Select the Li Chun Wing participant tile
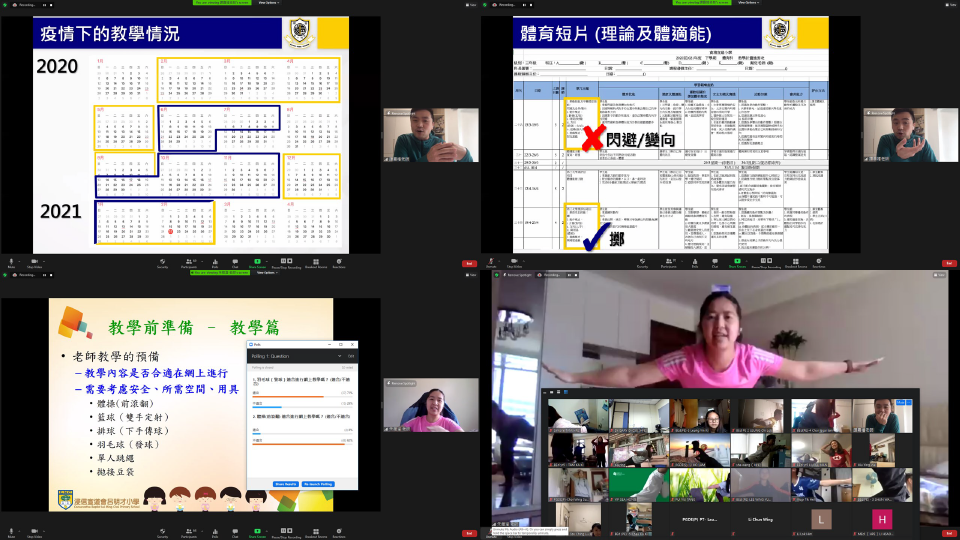 (760, 519)
